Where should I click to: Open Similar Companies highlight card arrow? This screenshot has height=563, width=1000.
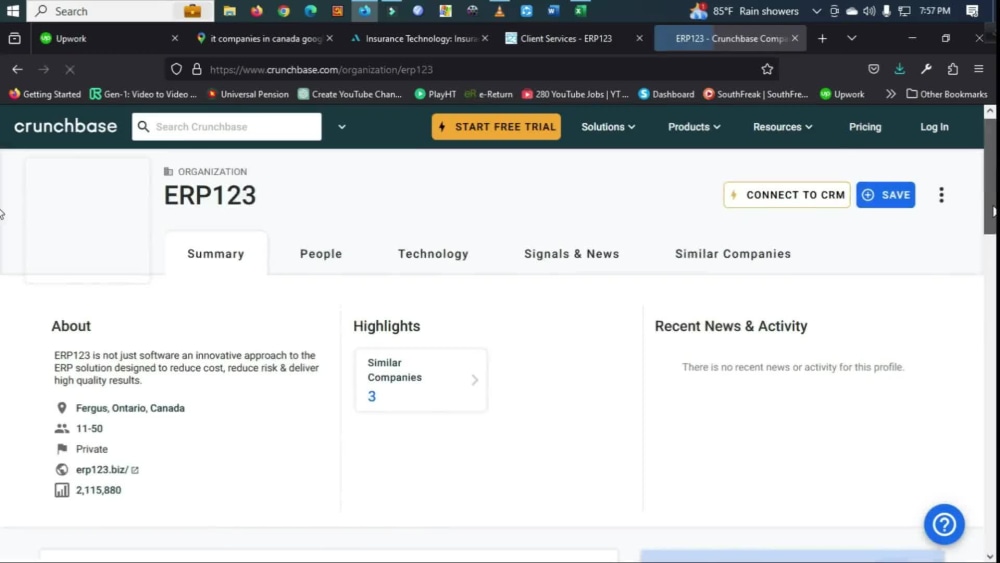[474, 380]
